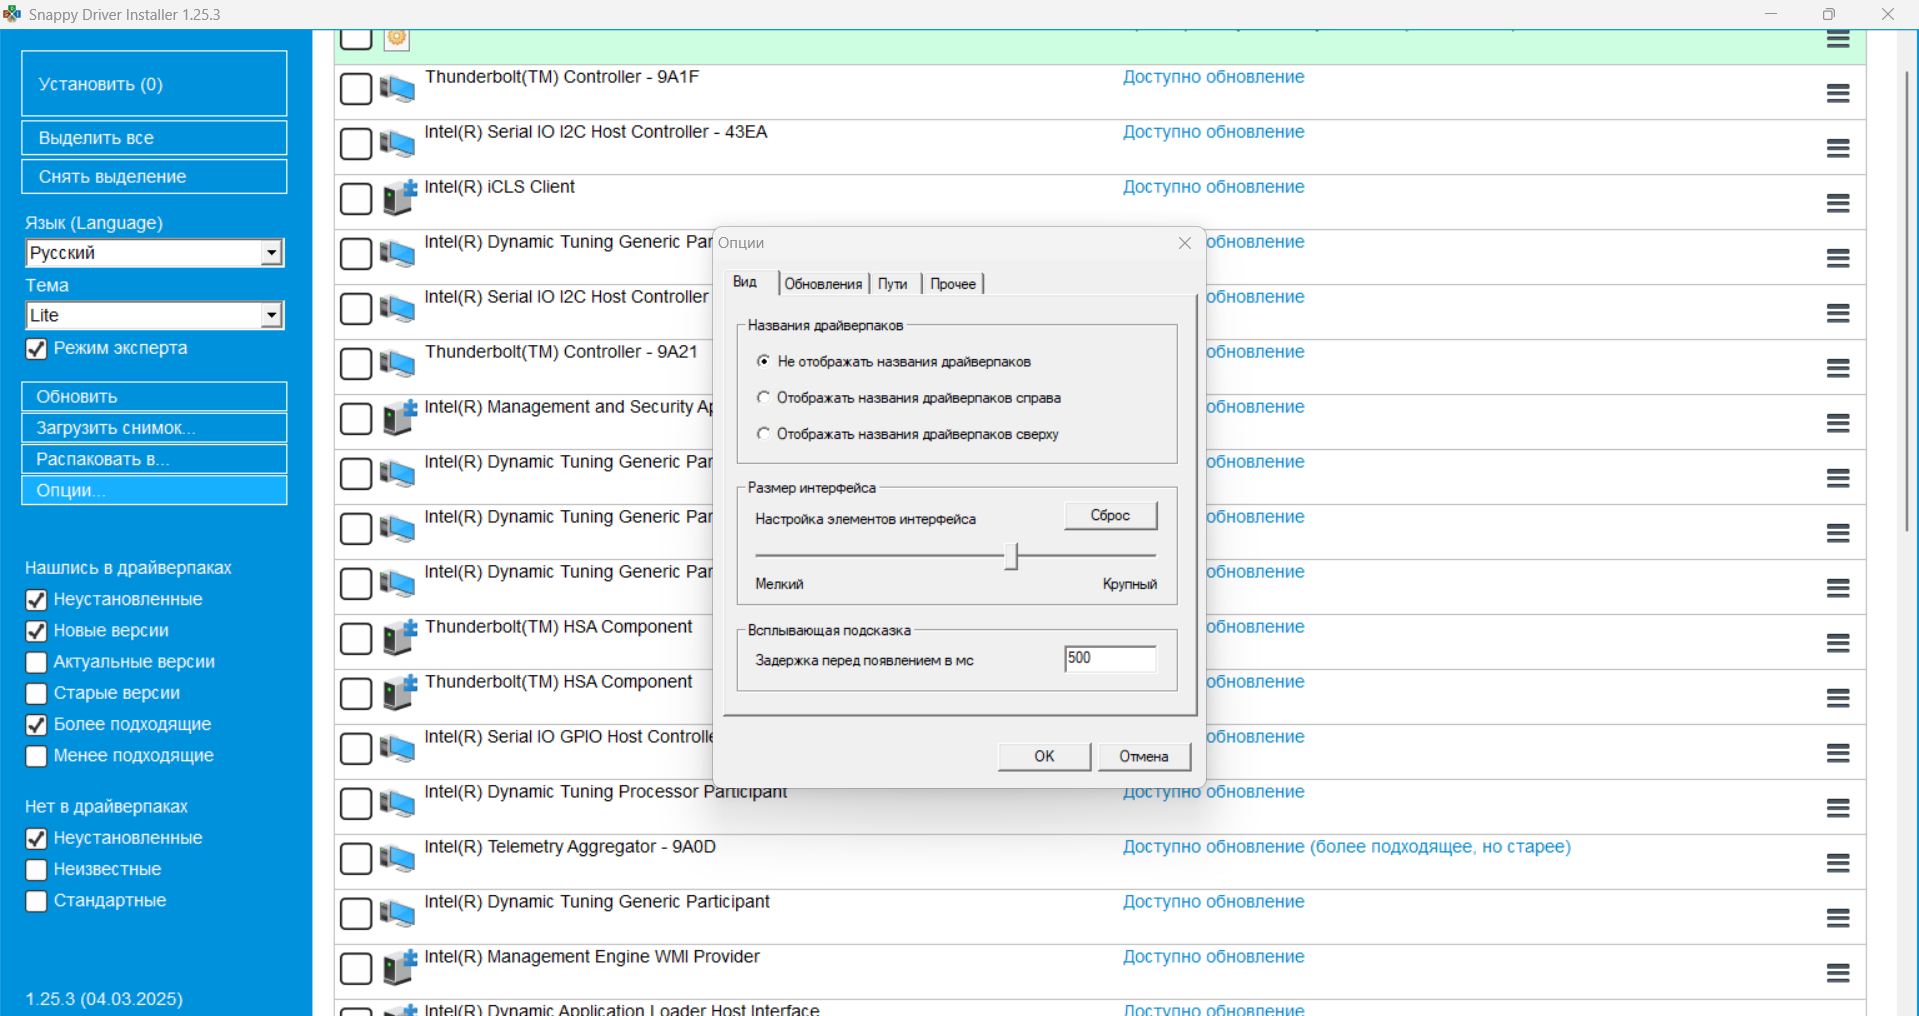Image resolution: width=1919 pixels, height=1016 pixels.
Task: Click device icon for Serial IO I2C Host Controller - 43EA
Action: click(398, 144)
